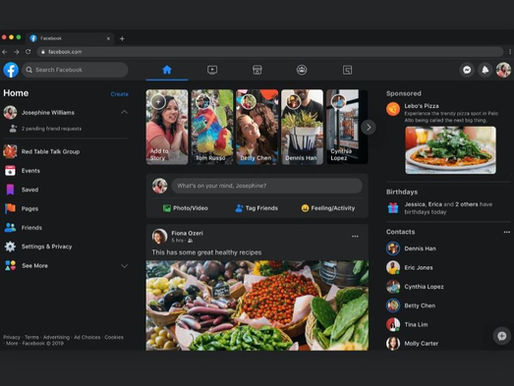Click the Ad Choices footer link

pos(87,337)
